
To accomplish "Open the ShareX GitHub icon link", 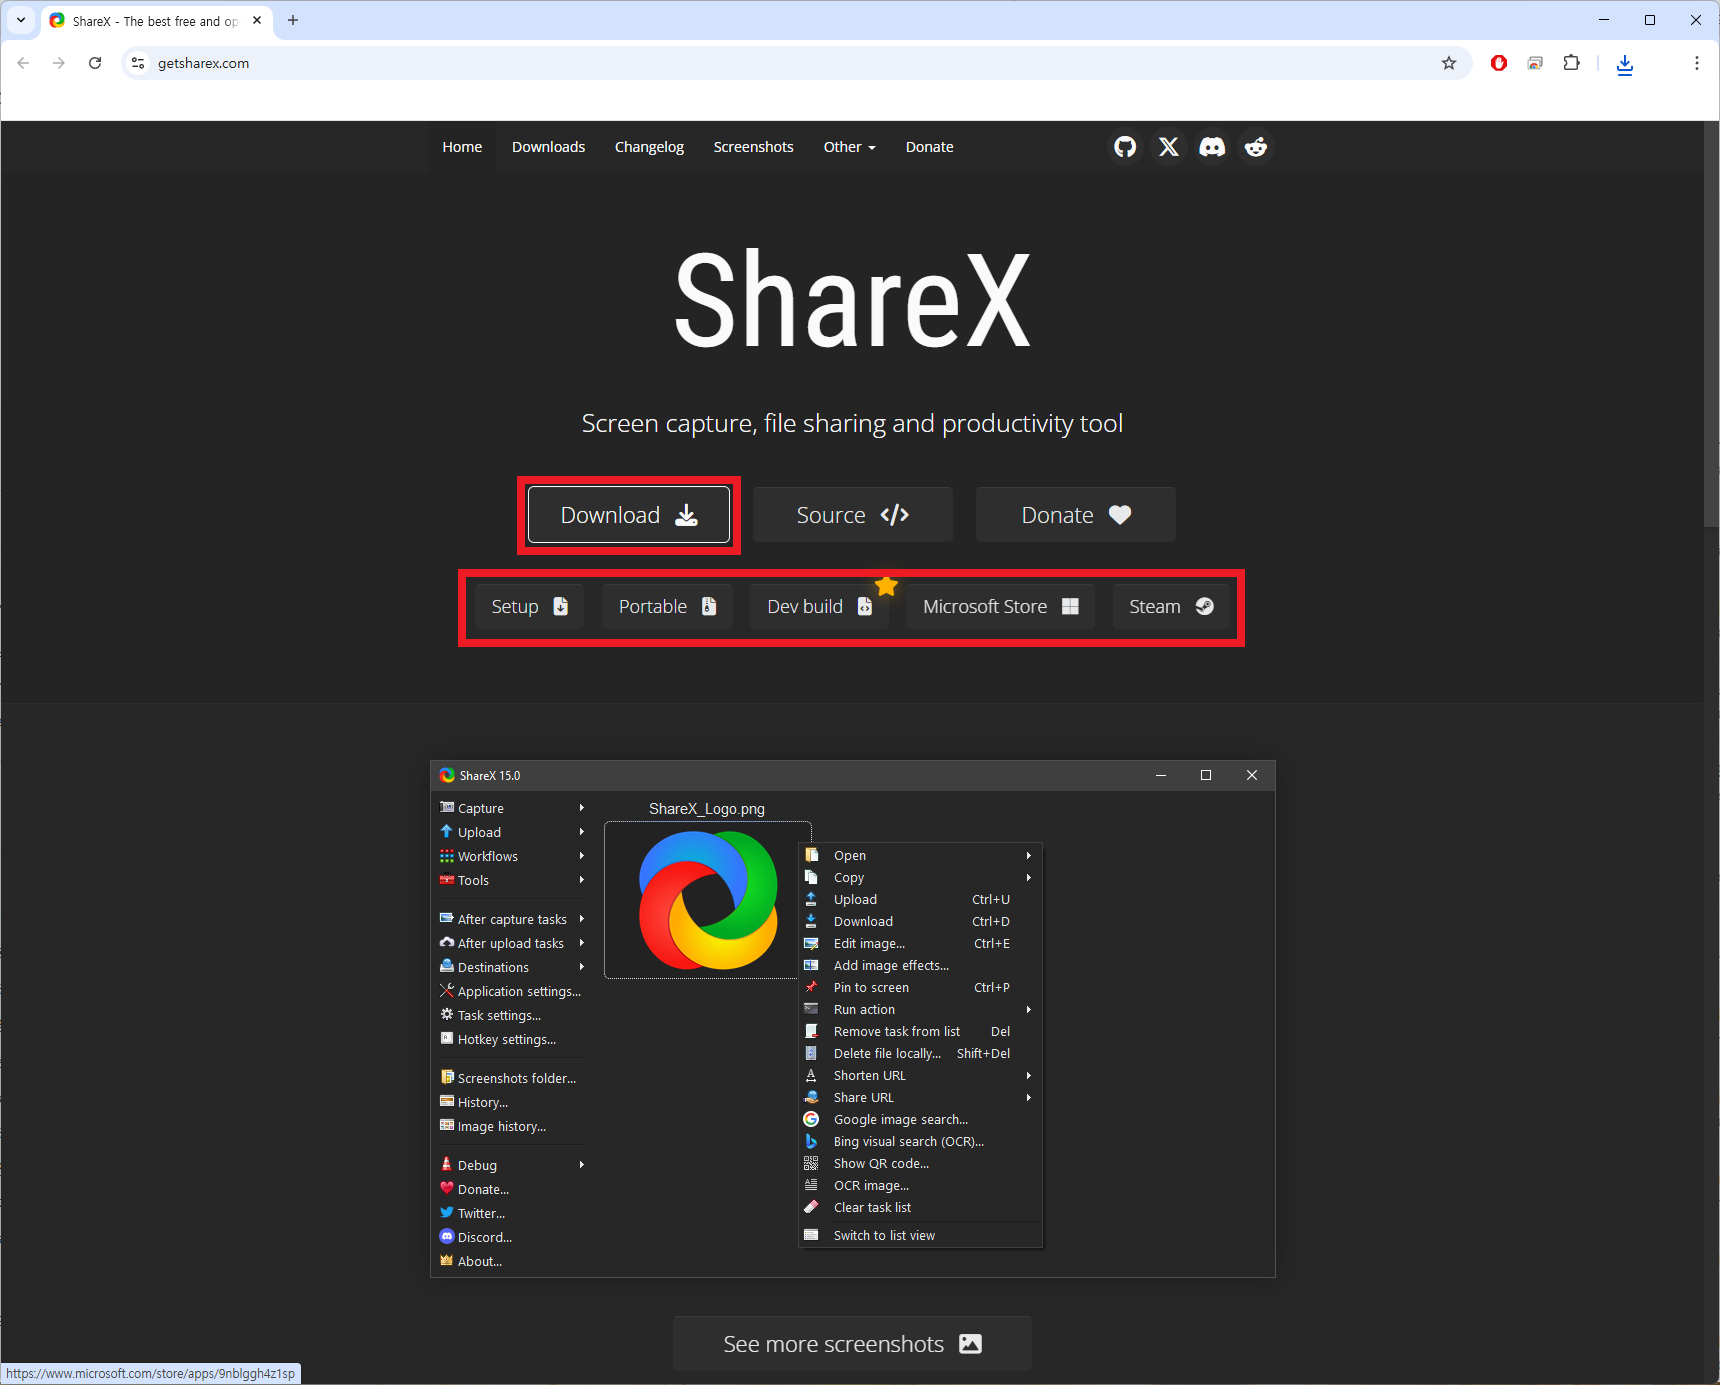I will point(1125,147).
